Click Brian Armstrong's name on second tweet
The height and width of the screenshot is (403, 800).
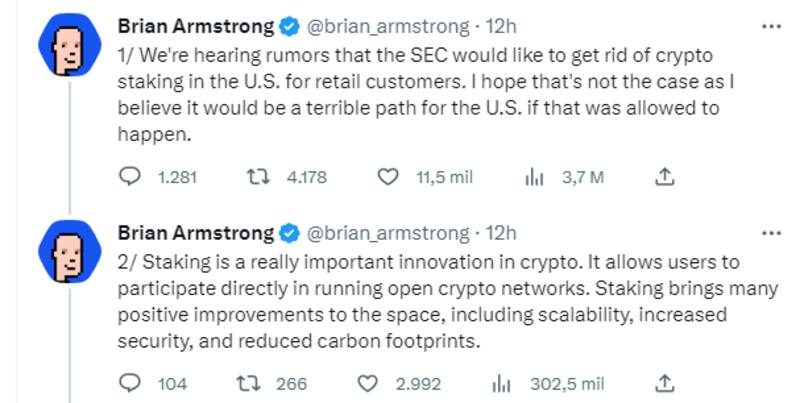point(196,233)
